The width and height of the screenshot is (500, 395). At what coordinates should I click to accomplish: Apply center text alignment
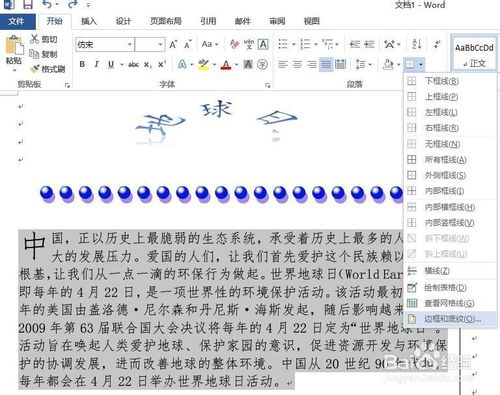click(297, 64)
